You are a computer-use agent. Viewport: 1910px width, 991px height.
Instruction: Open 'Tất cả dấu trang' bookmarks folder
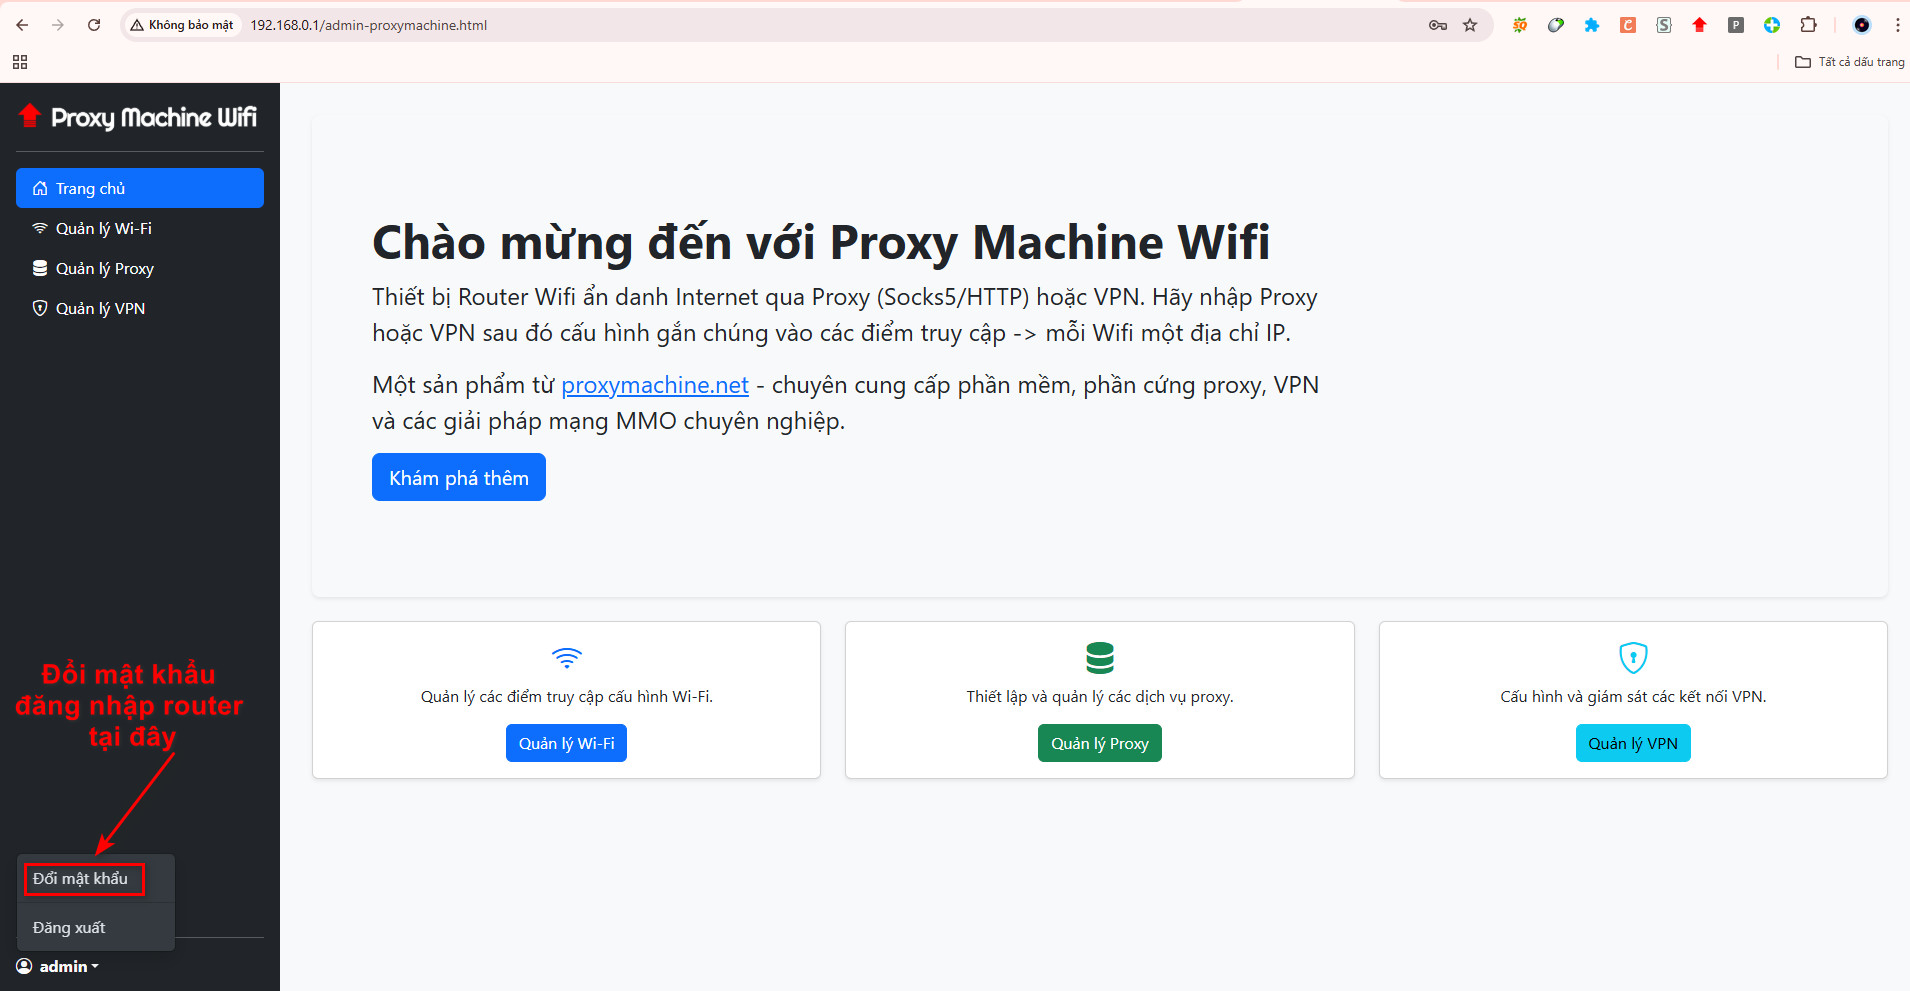click(x=1850, y=62)
